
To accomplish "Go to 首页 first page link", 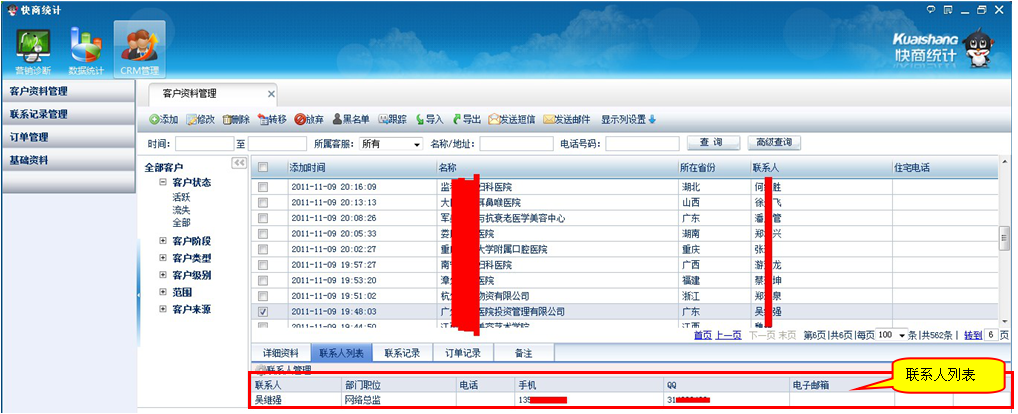I will point(703,335).
